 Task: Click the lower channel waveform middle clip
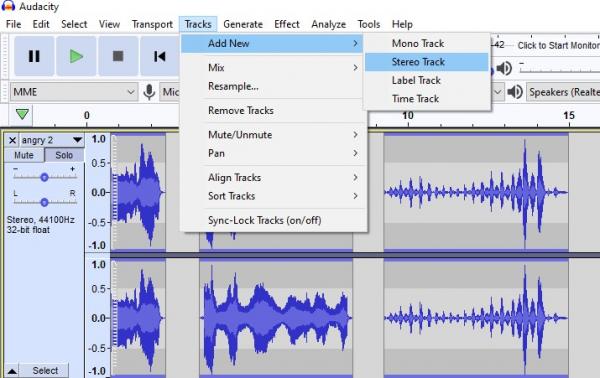click(x=276, y=318)
